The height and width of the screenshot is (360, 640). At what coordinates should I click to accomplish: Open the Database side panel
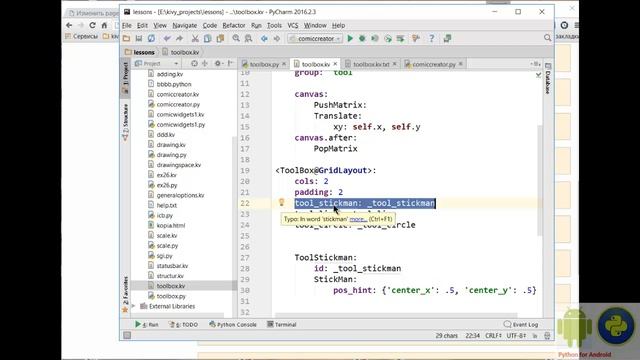[x=548, y=78]
